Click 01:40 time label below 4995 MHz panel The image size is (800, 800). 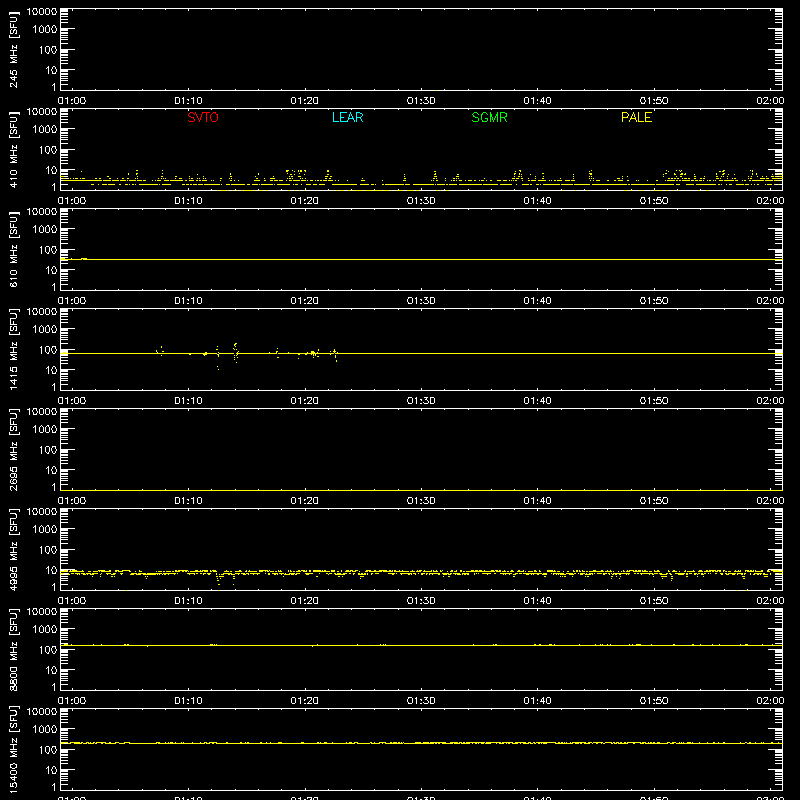pyautogui.click(x=537, y=601)
